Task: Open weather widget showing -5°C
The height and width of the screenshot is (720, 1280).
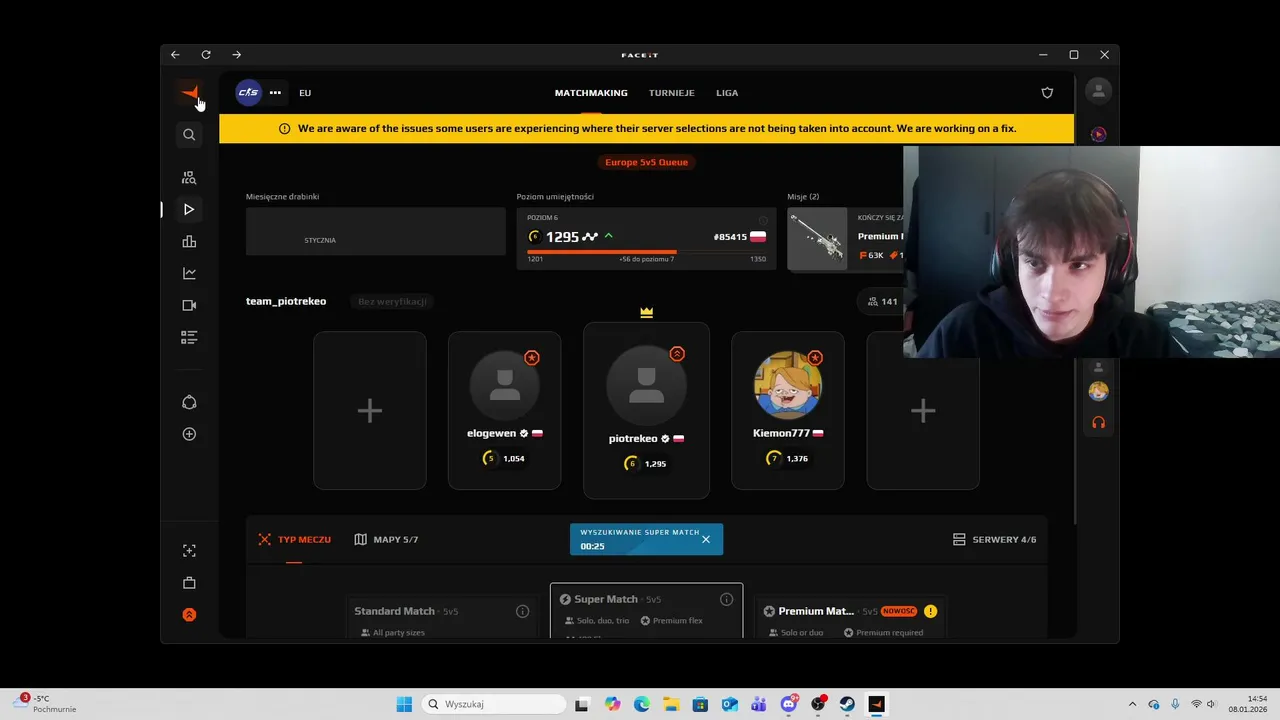Action: pyautogui.click(x=45, y=704)
